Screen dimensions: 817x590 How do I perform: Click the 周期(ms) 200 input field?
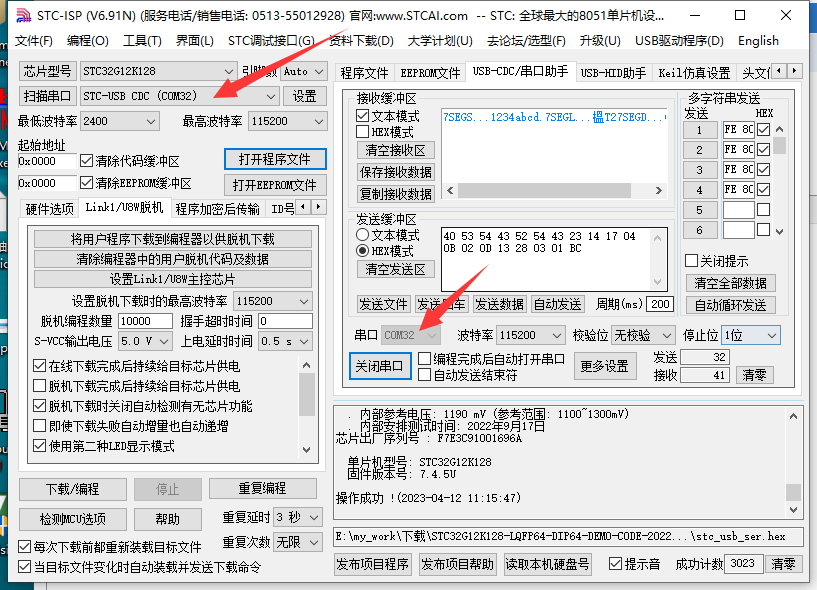click(x=660, y=304)
